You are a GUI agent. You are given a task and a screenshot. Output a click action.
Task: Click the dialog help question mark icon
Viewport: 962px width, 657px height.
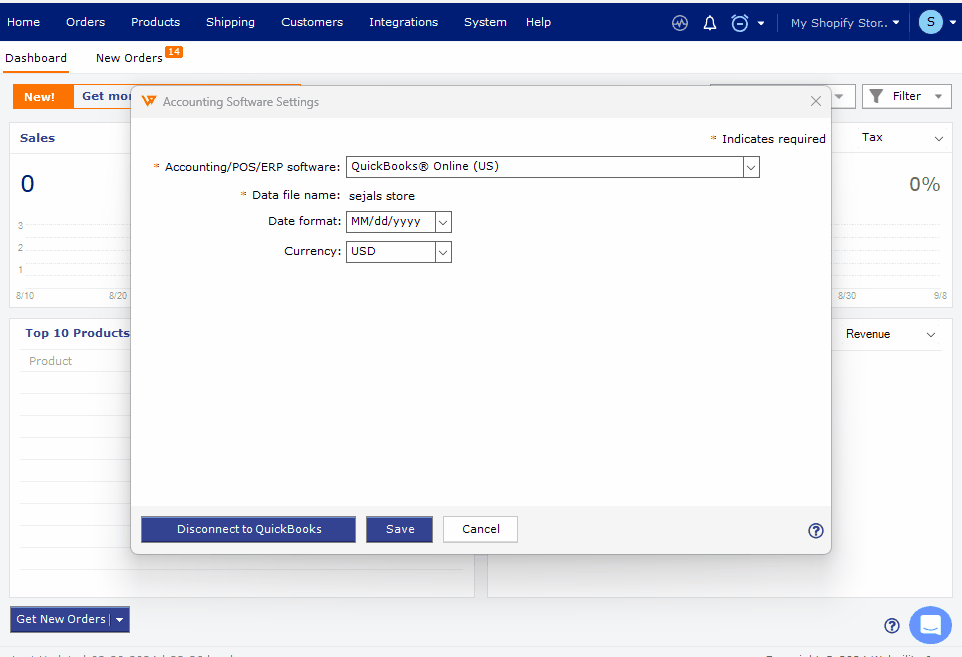click(x=815, y=531)
